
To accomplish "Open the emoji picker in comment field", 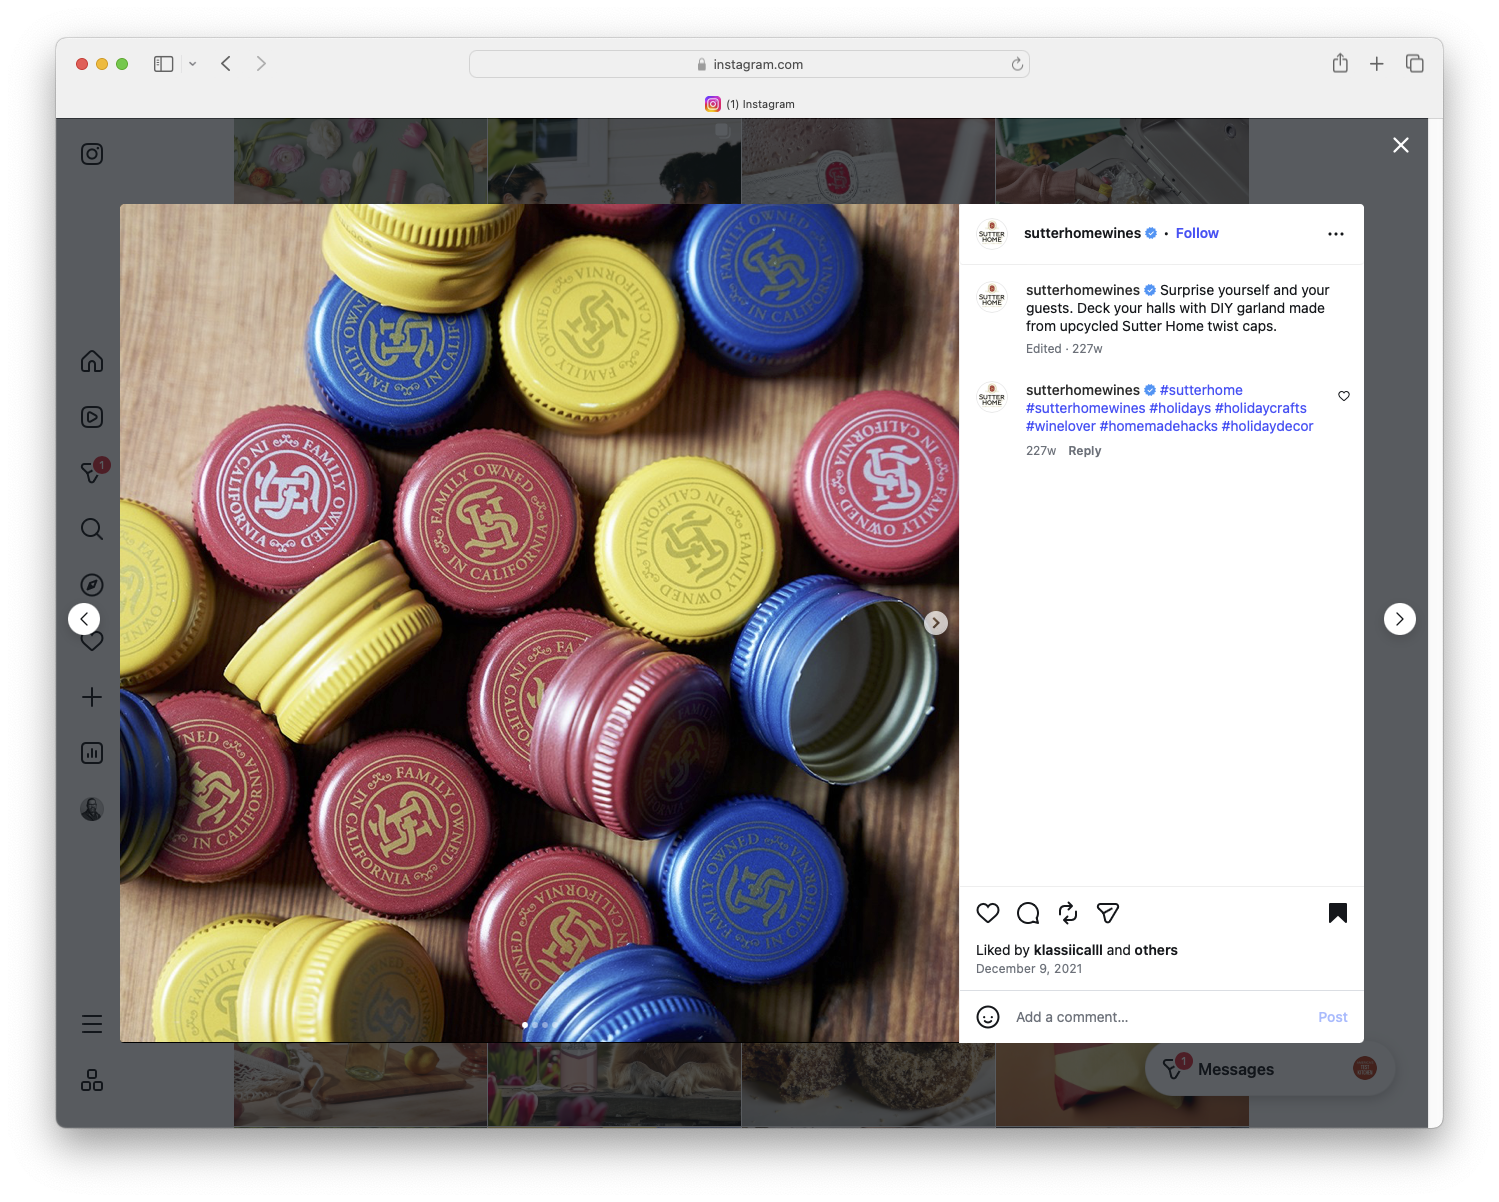I will point(988,1016).
